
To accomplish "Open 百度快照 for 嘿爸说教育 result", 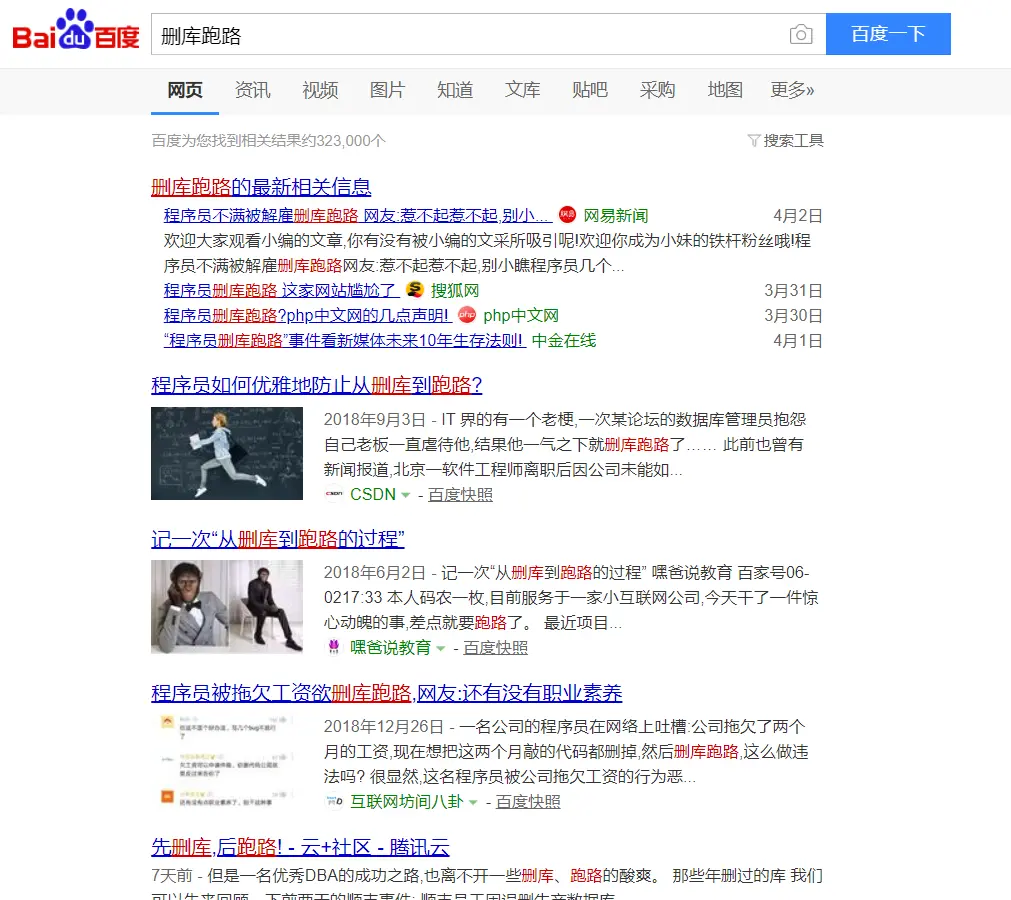I will tap(496, 647).
